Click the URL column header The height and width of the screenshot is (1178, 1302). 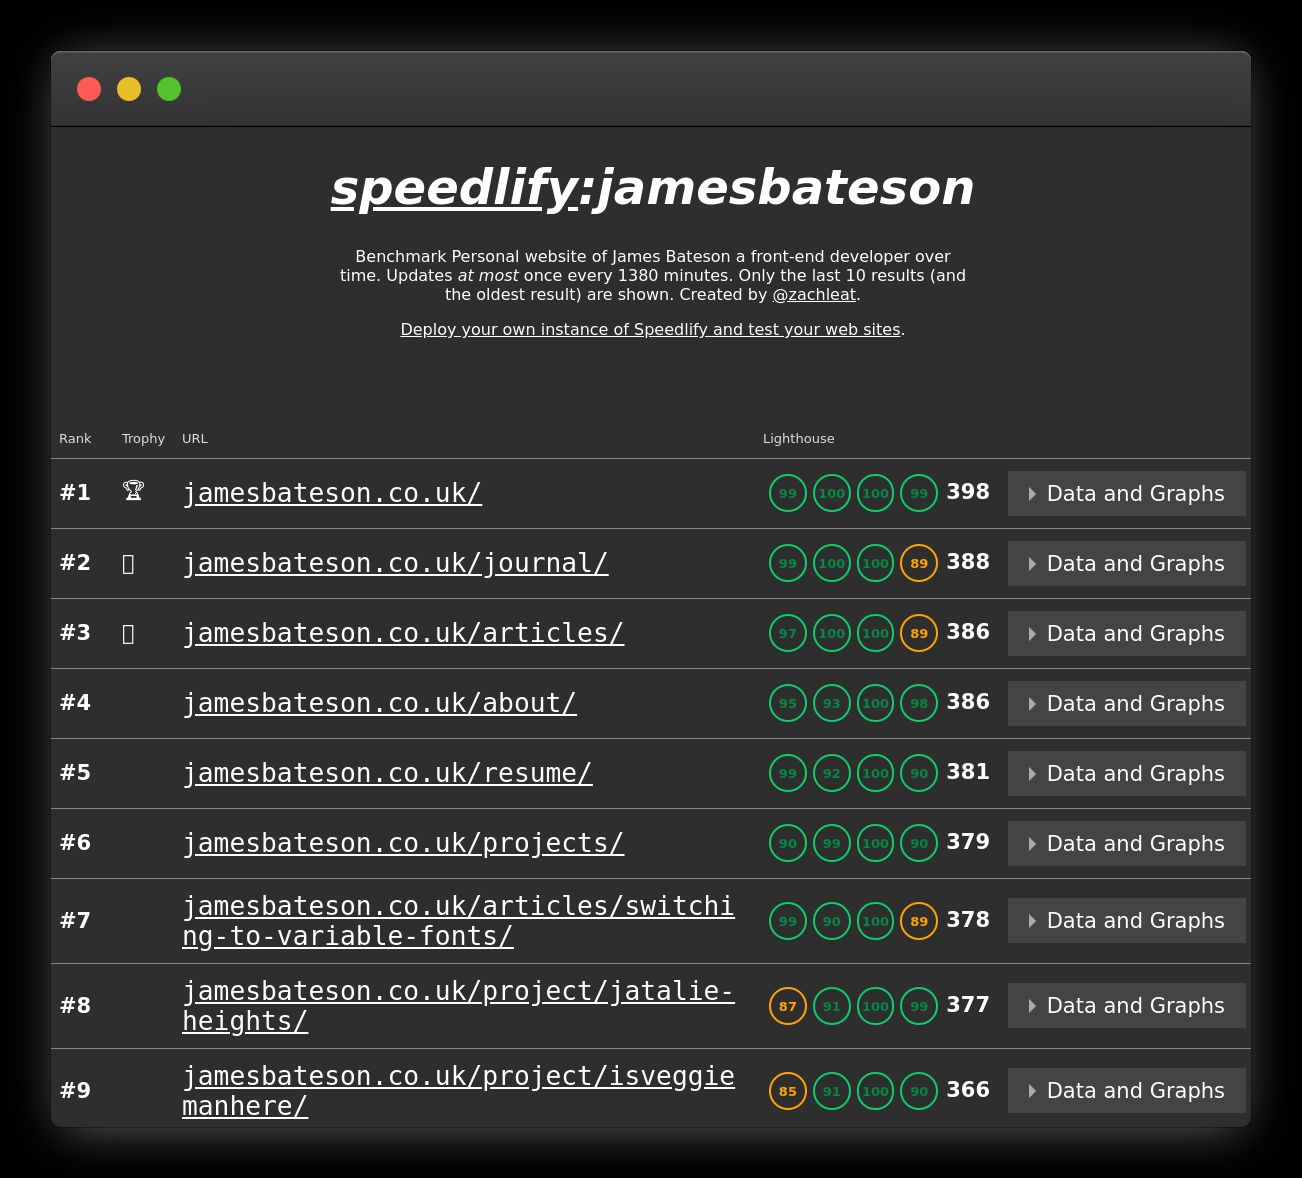click(195, 439)
